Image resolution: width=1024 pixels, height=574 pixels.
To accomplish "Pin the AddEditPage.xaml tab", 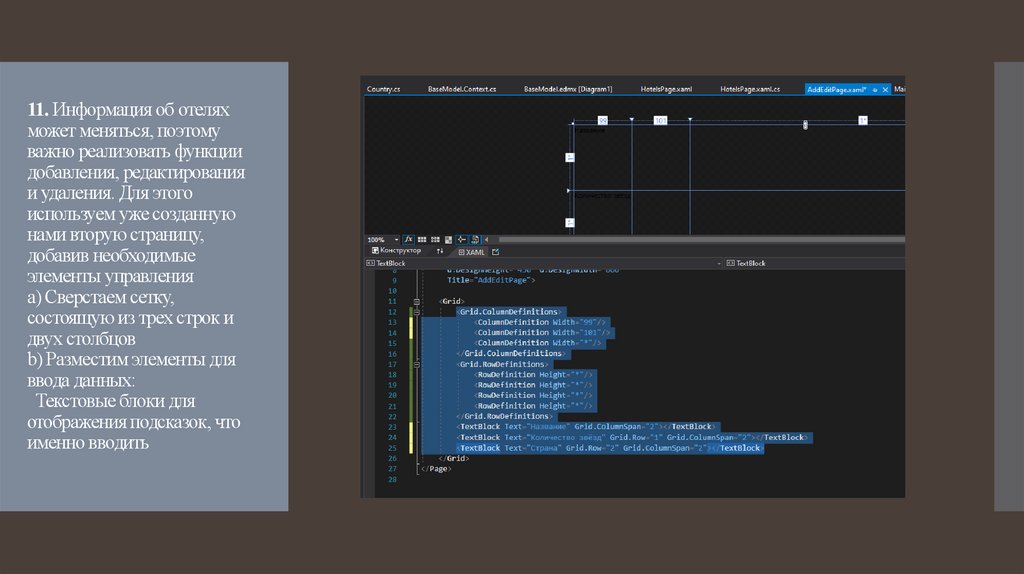I will [875, 89].
